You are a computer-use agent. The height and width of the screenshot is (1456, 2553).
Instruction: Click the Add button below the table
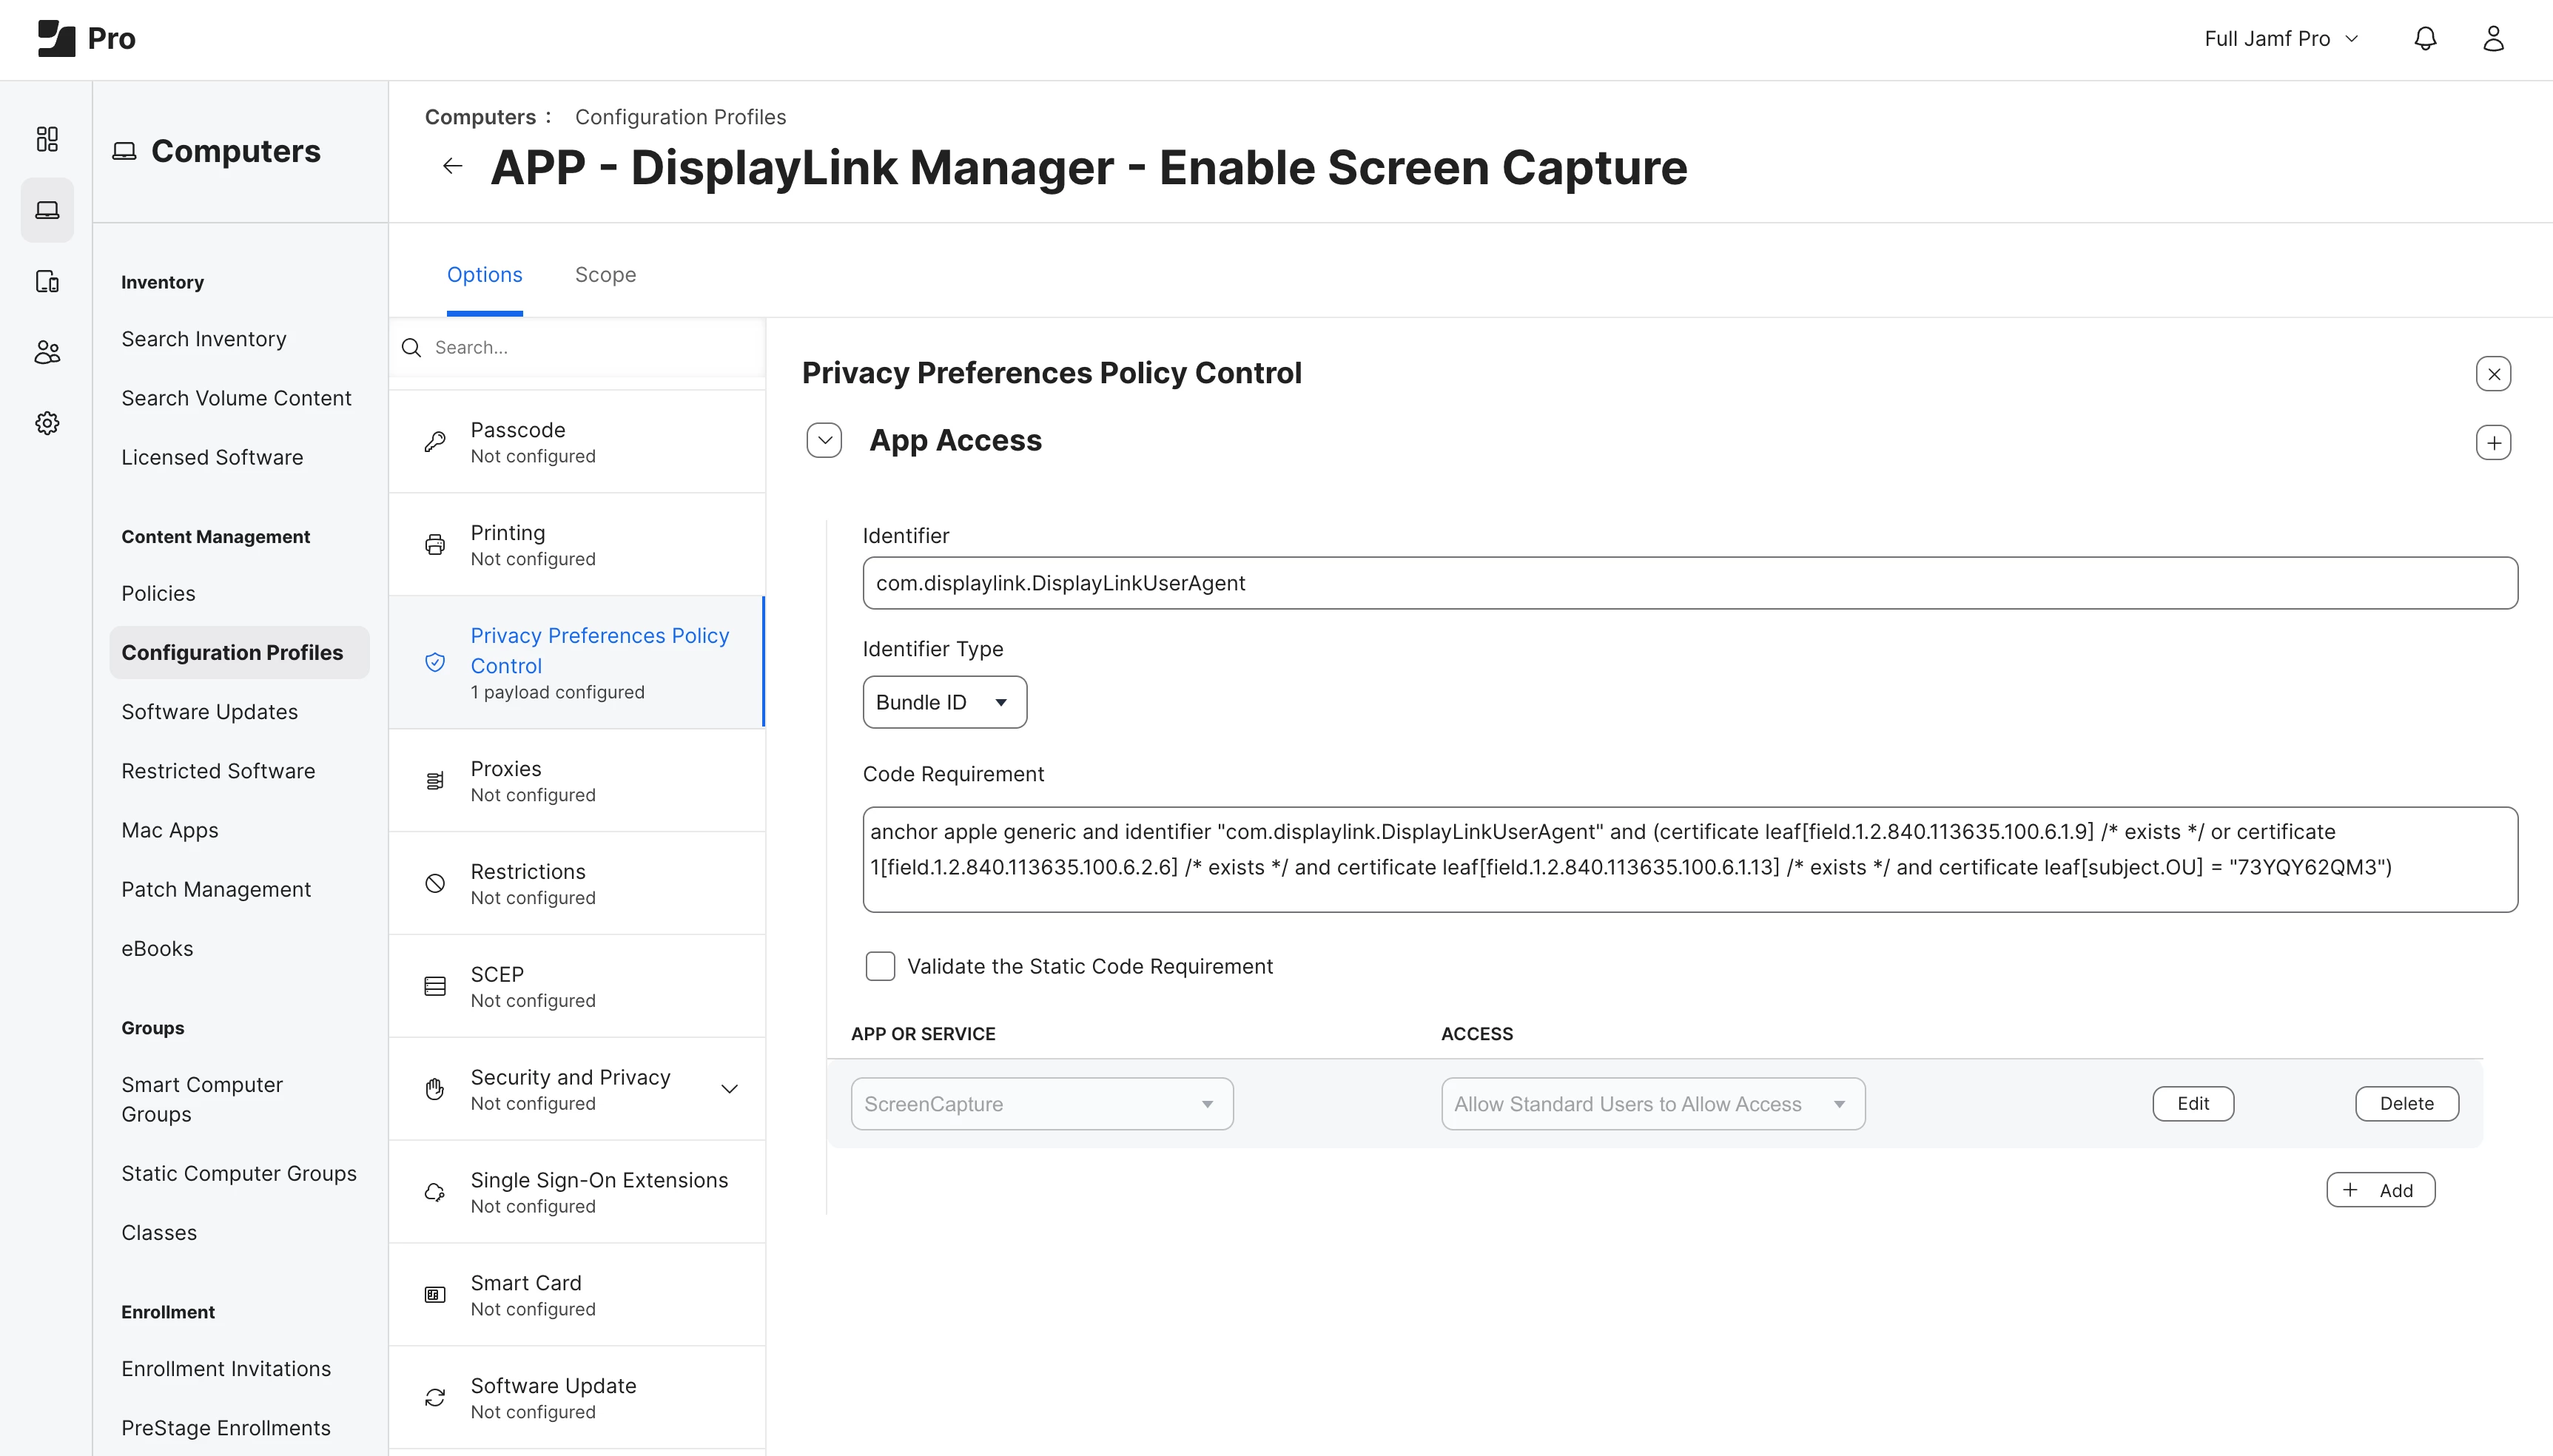pos(2381,1190)
